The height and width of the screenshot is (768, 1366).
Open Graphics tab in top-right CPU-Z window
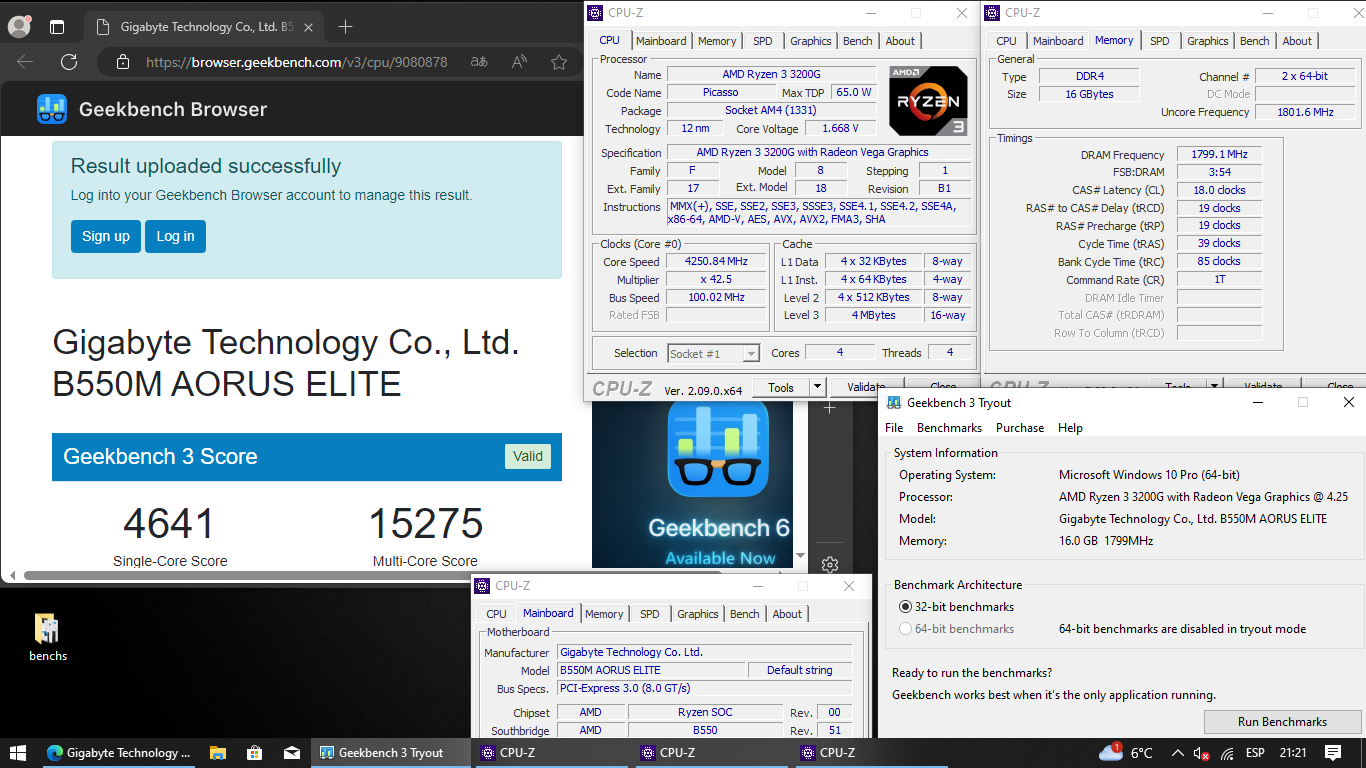pos(1207,41)
